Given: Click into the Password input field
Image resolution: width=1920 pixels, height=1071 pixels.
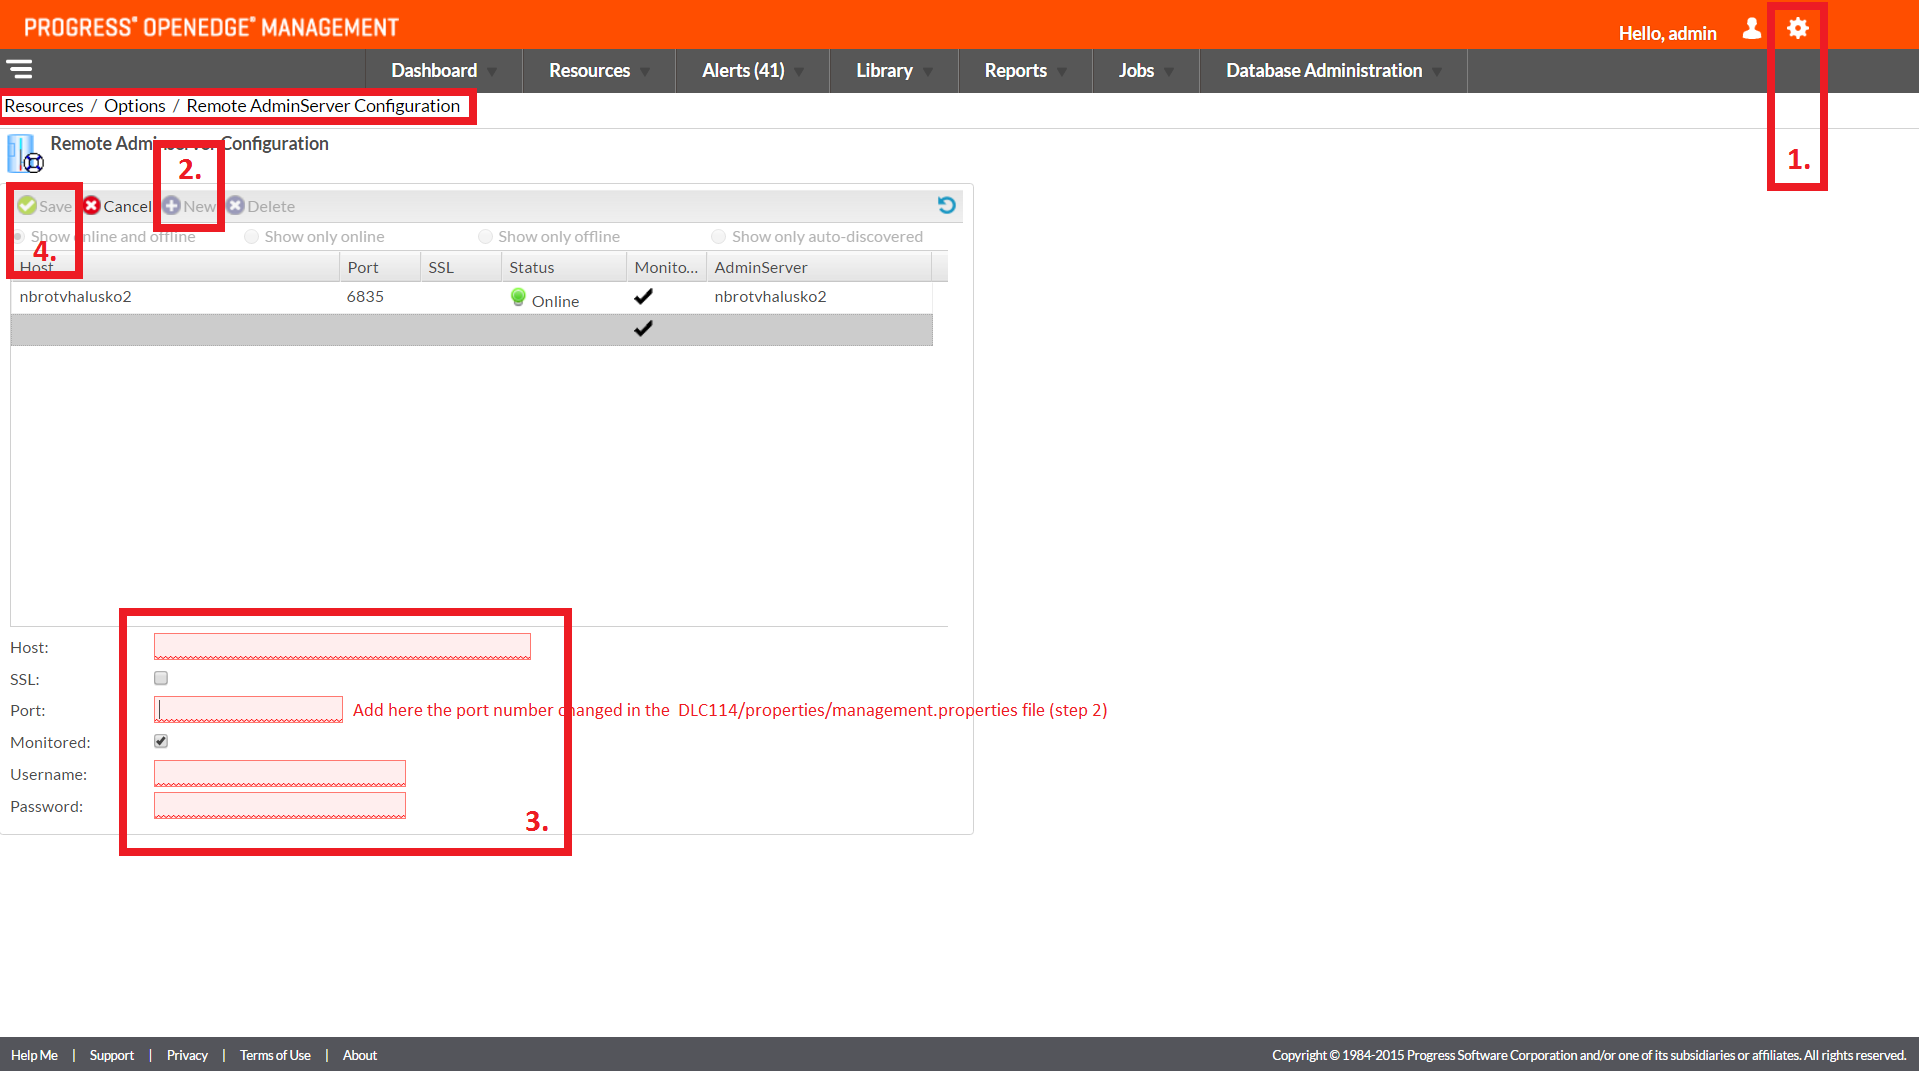Looking at the screenshot, I should [280, 805].
